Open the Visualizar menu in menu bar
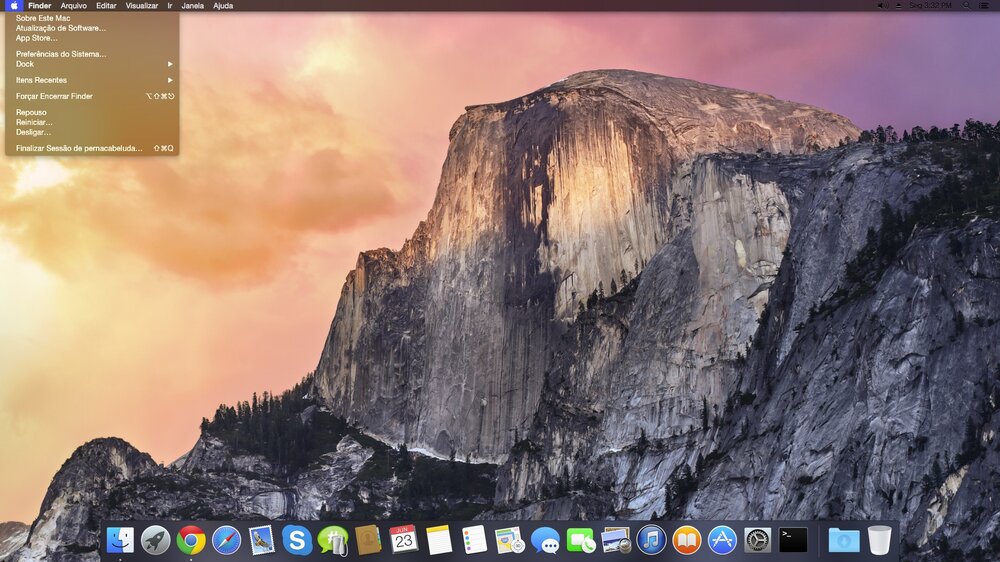1000x562 pixels. click(141, 6)
